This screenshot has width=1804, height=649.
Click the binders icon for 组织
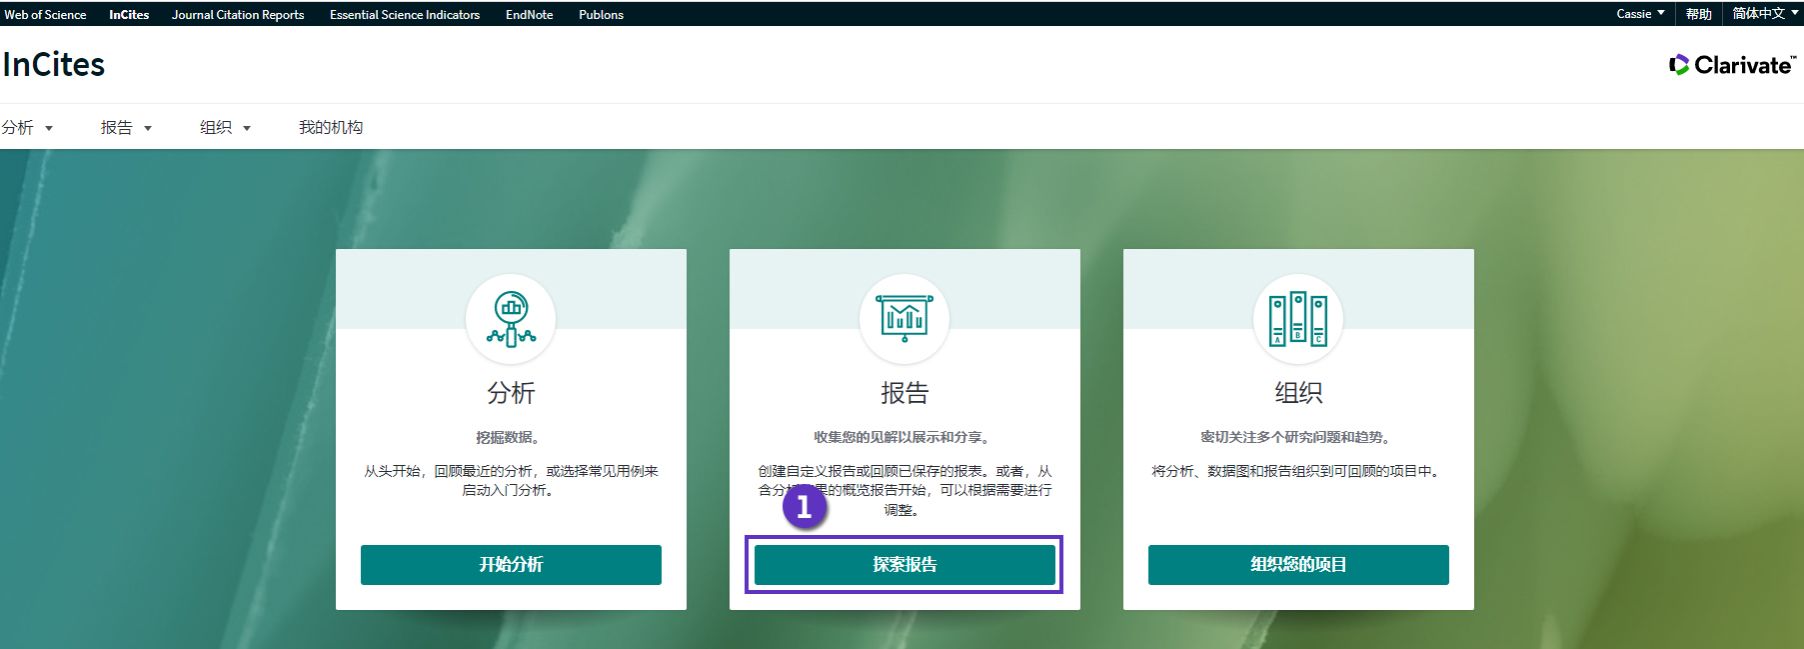point(1297,319)
